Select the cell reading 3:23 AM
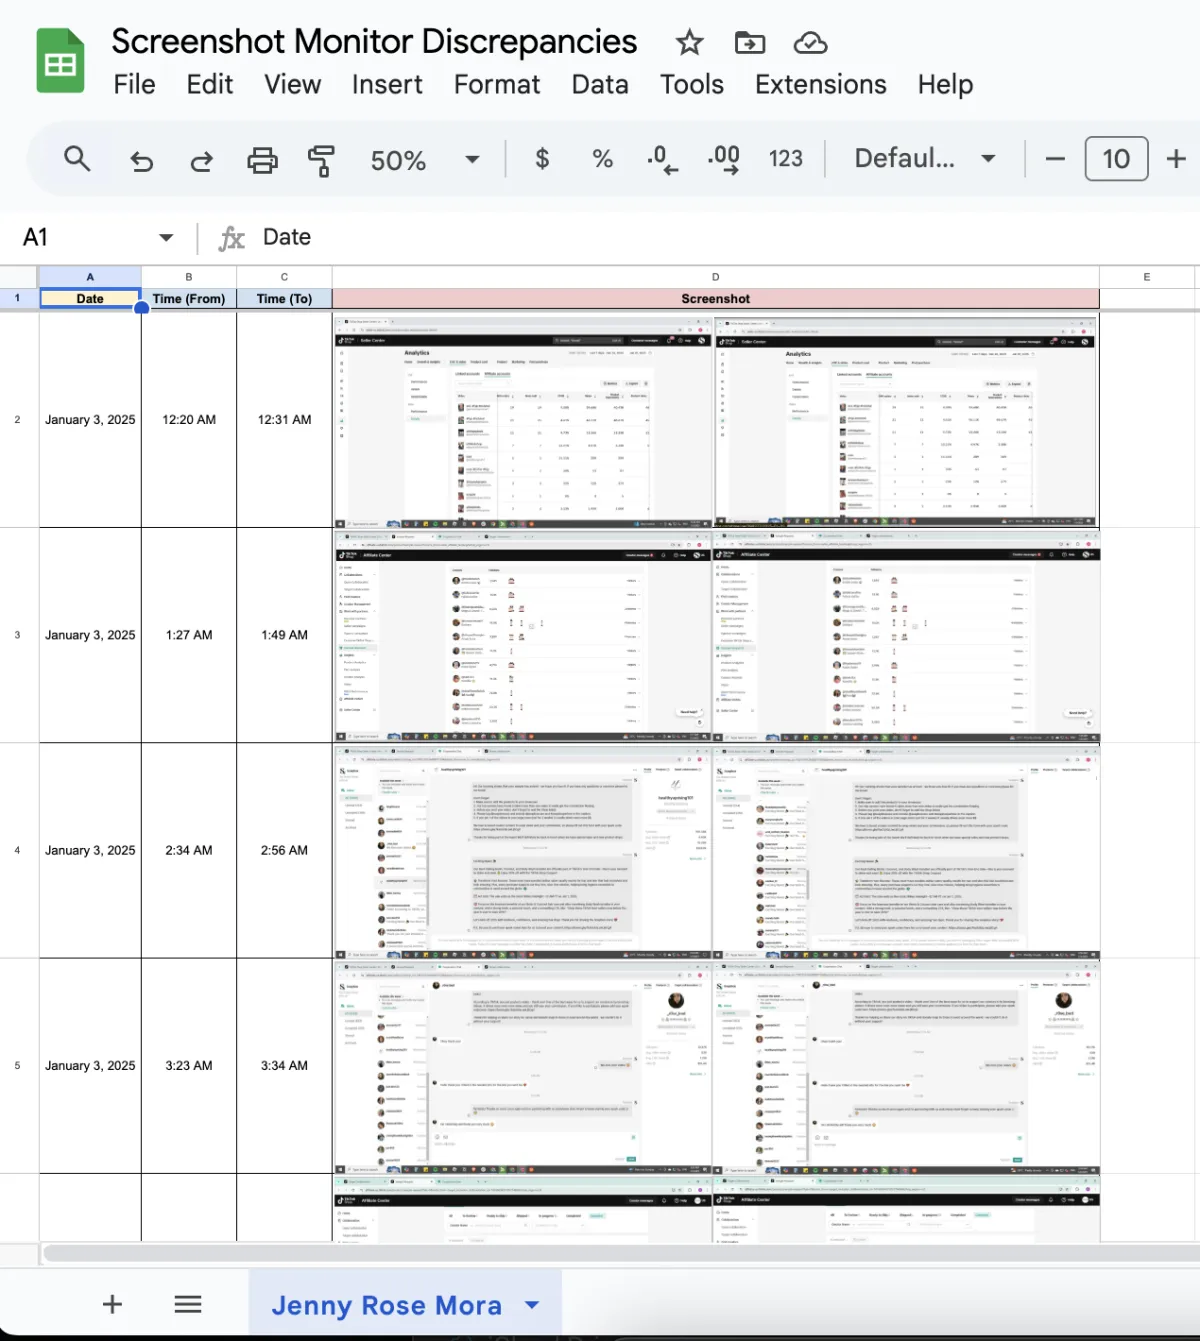The height and width of the screenshot is (1341, 1200). [x=189, y=1066]
